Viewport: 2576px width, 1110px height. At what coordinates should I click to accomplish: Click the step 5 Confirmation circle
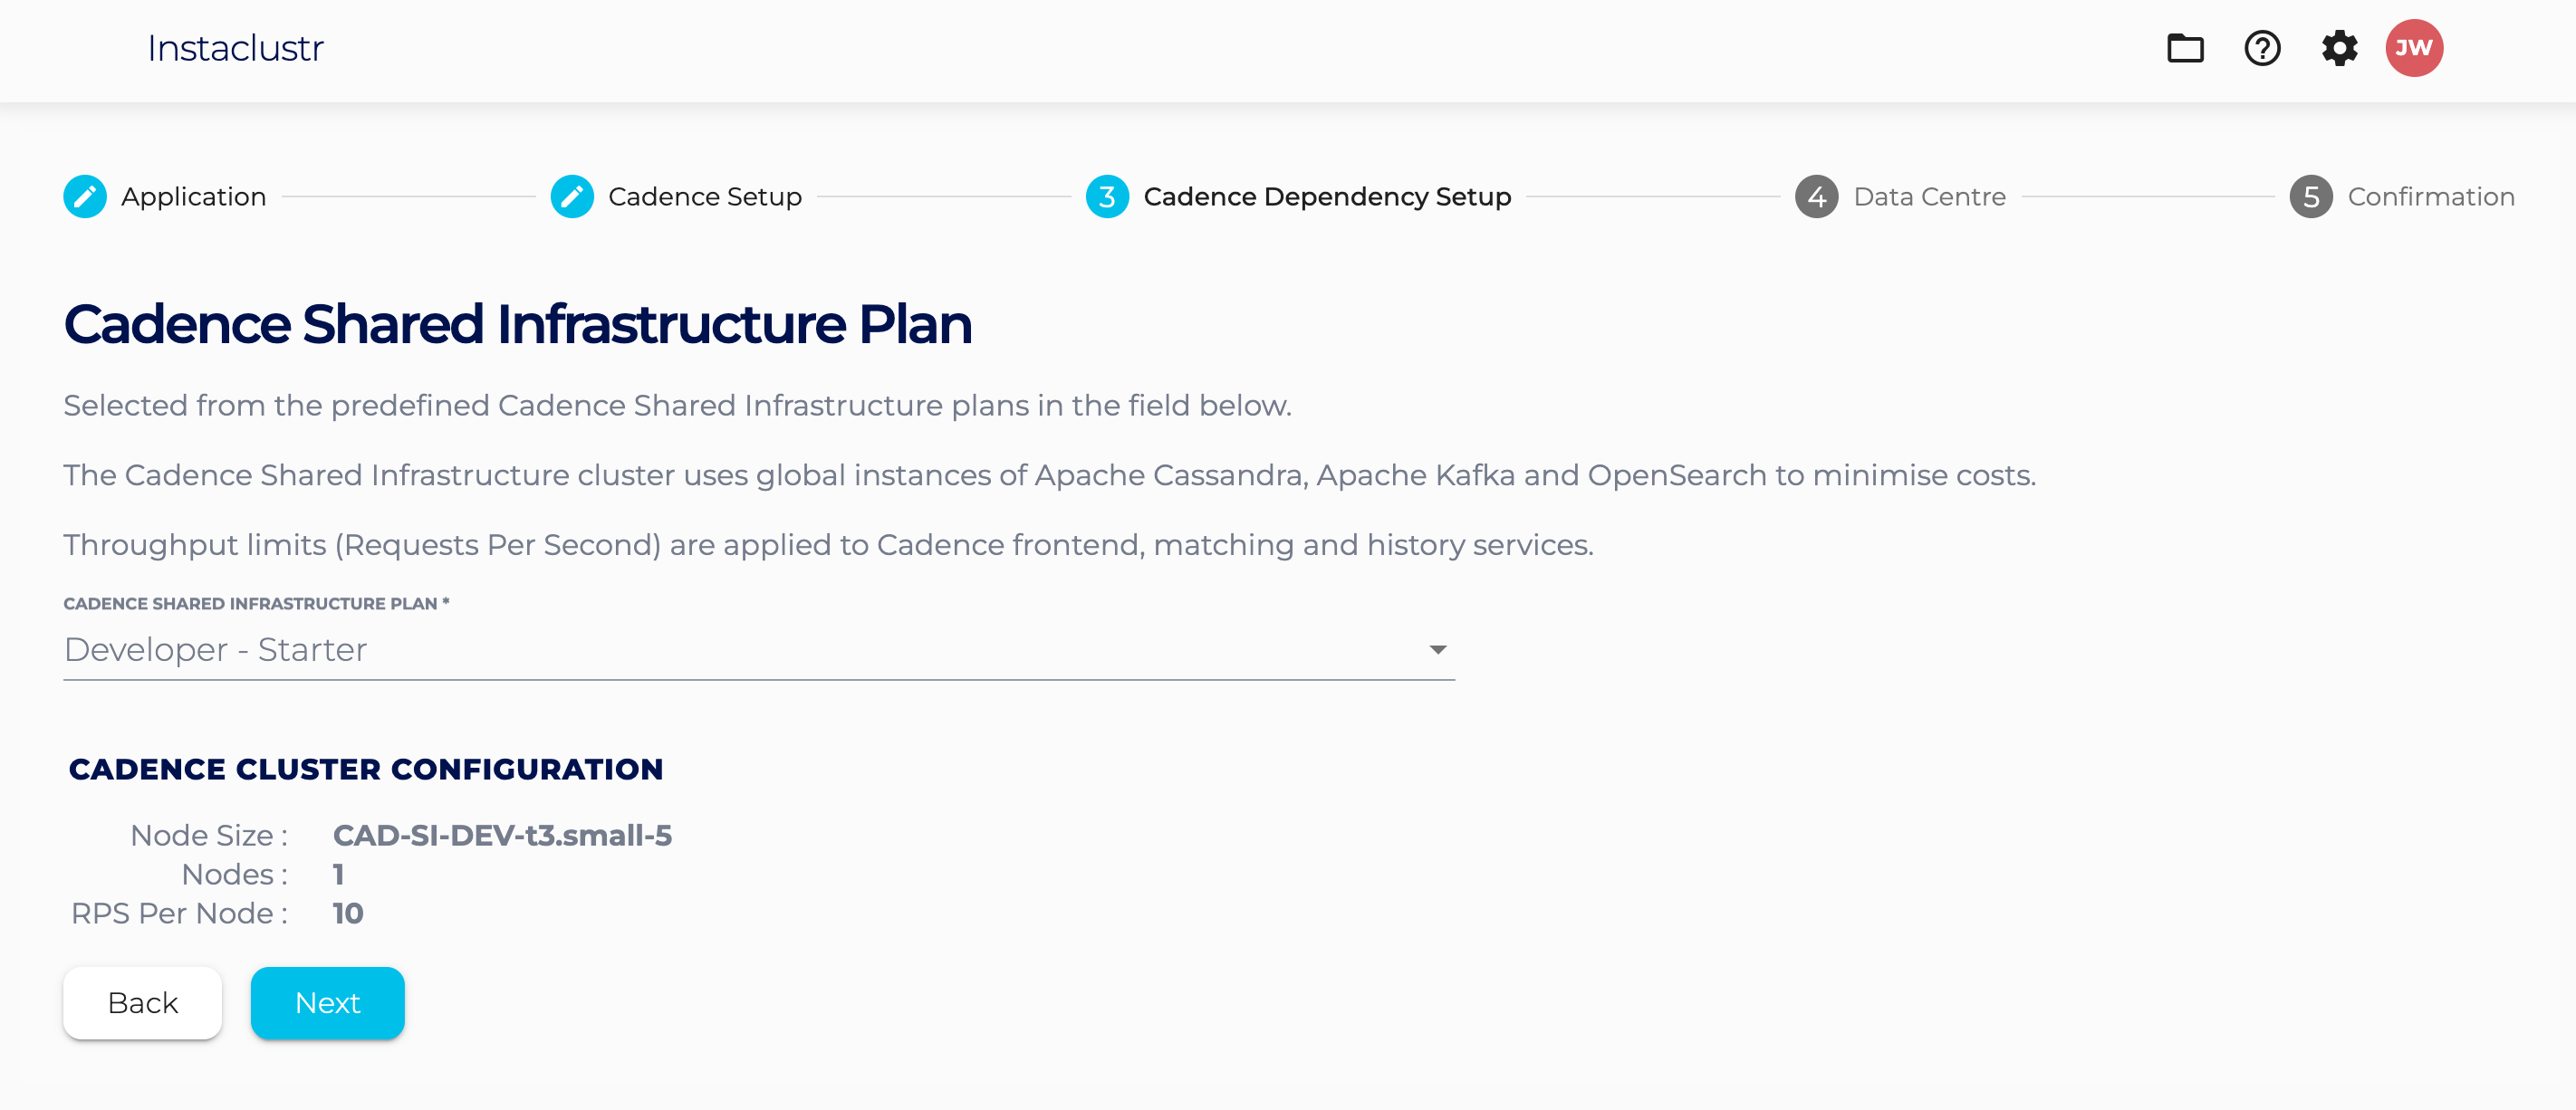click(2310, 197)
